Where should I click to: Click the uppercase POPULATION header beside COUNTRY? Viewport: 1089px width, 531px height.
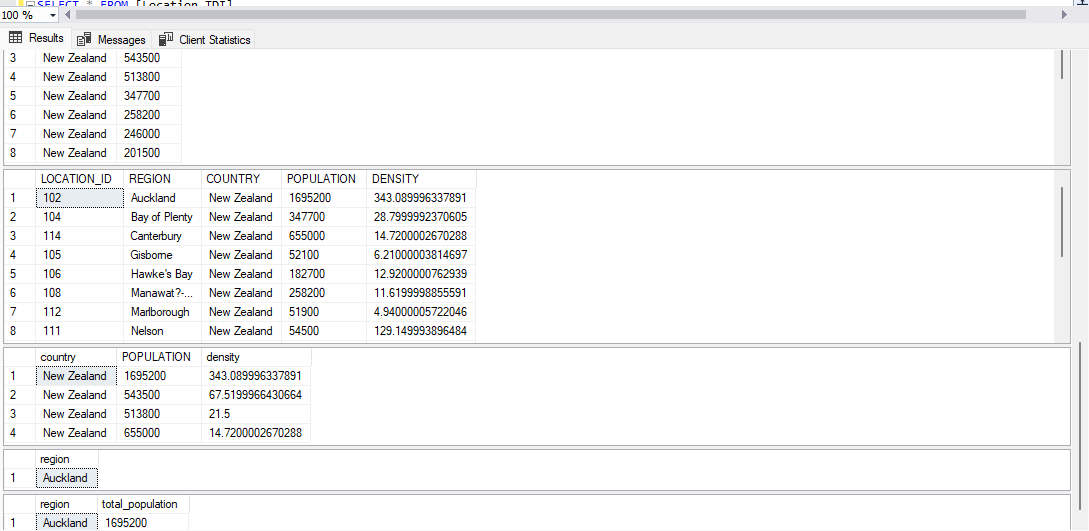[x=324, y=178]
